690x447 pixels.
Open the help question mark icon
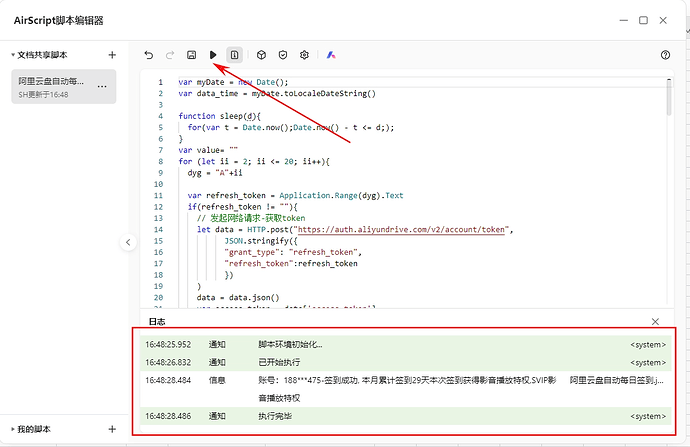tap(665, 55)
